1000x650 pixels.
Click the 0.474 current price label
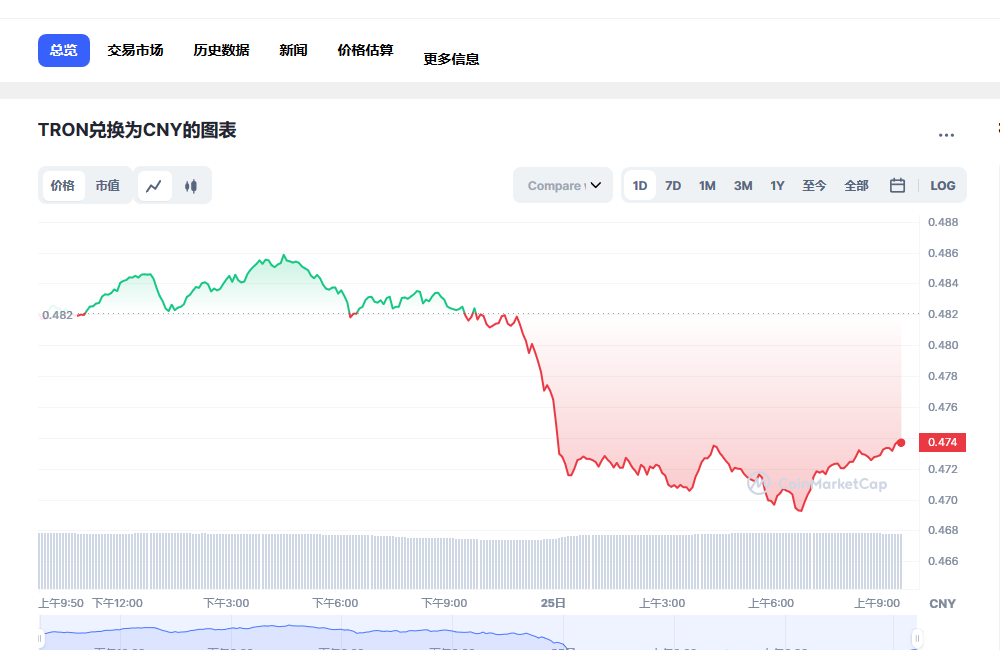pos(943,442)
